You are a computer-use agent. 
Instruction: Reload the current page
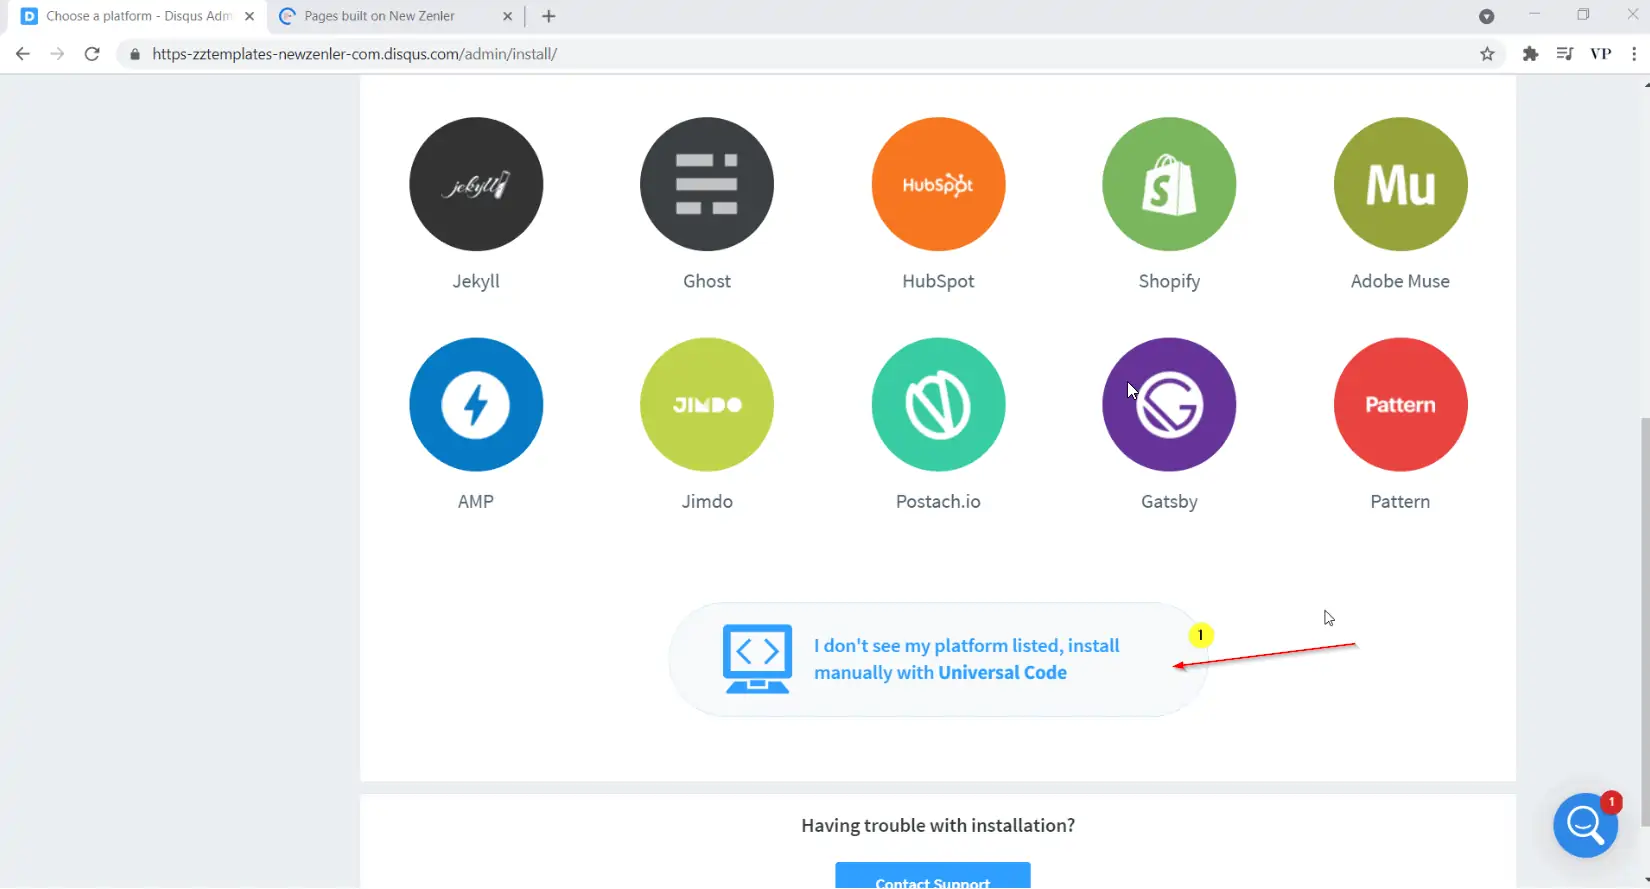92,54
